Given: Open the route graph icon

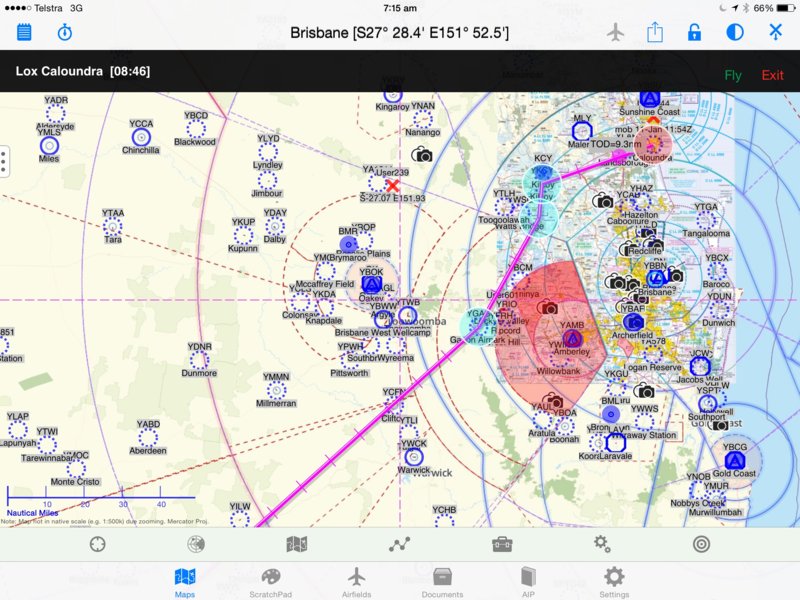Looking at the screenshot, I should click(399, 544).
